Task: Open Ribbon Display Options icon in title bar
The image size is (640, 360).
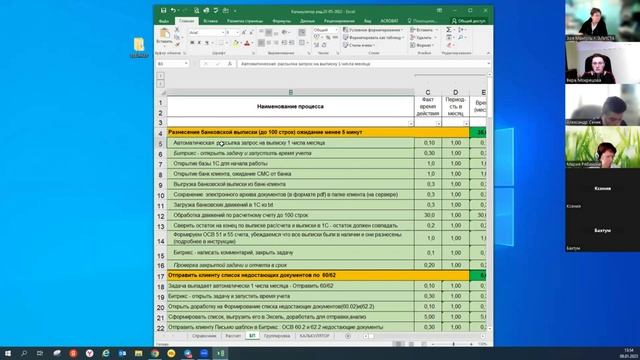Action: (440, 11)
